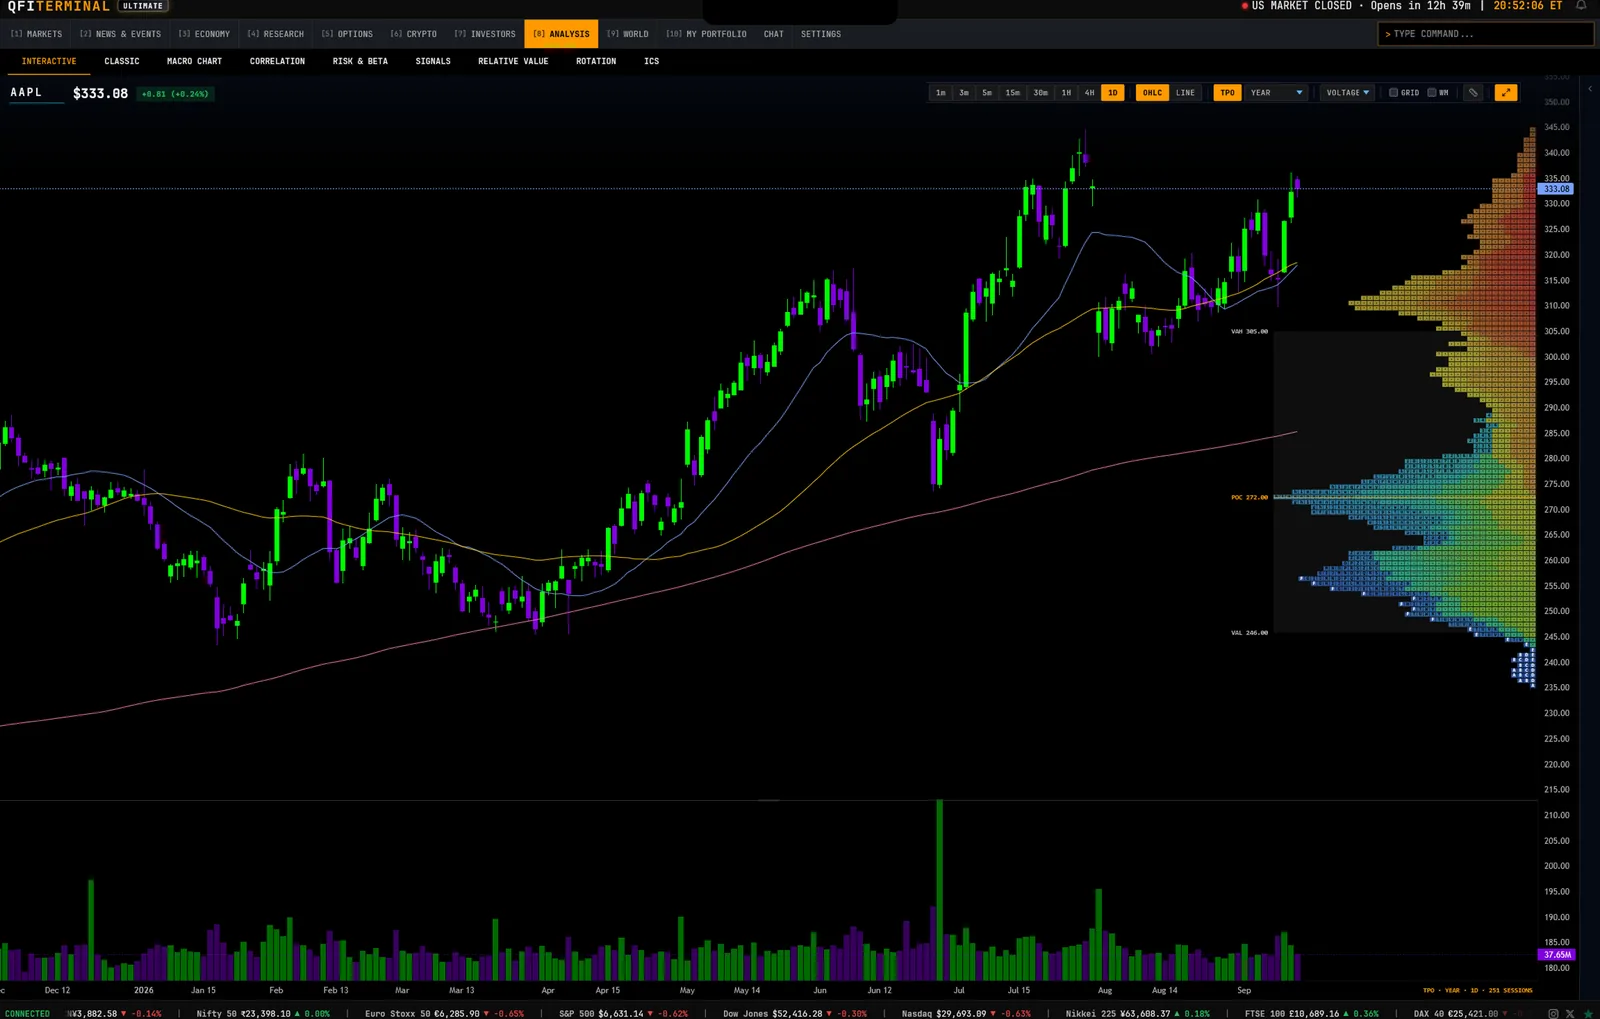Select the 1H timeframe
The width and height of the screenshot is (1600, 1019).
pyautogui.click(x=1066, y=93)
